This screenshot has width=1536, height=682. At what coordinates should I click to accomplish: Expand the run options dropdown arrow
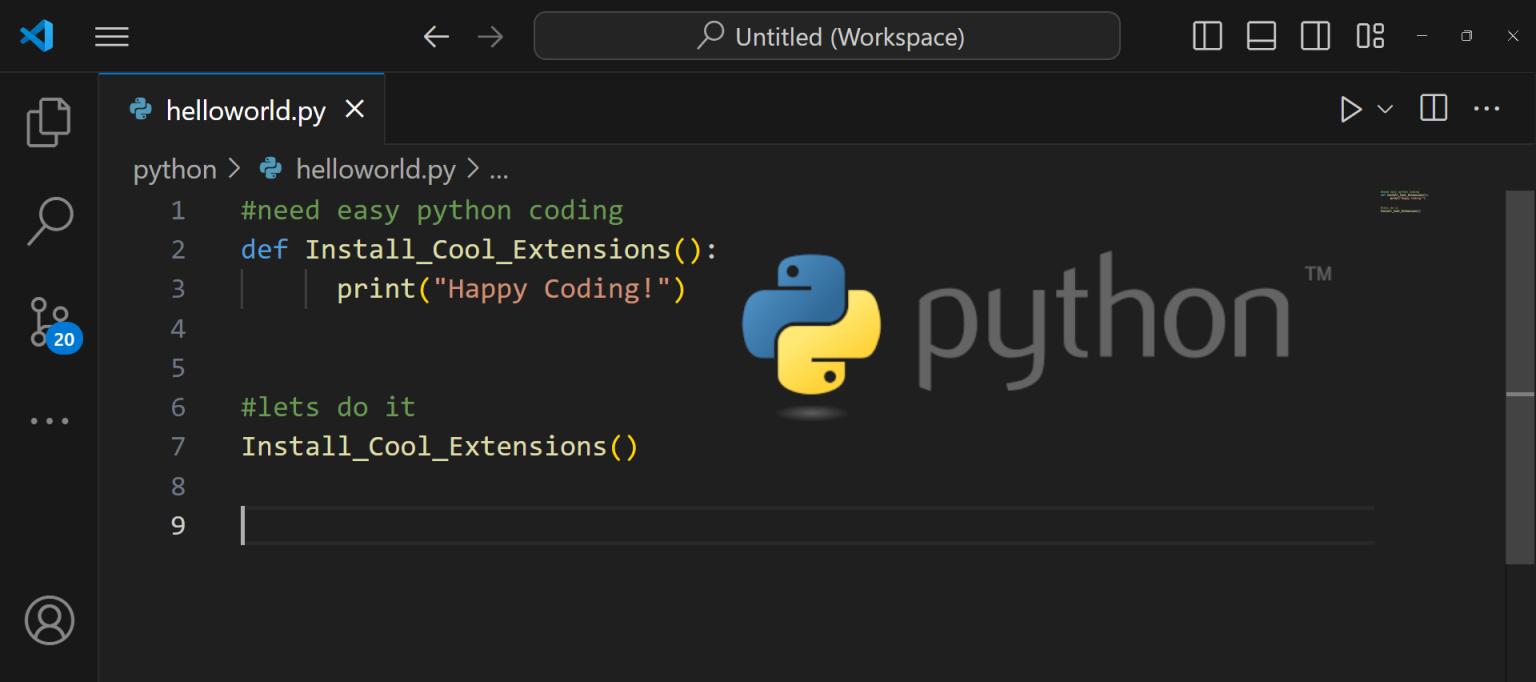tap(1385, 109)
